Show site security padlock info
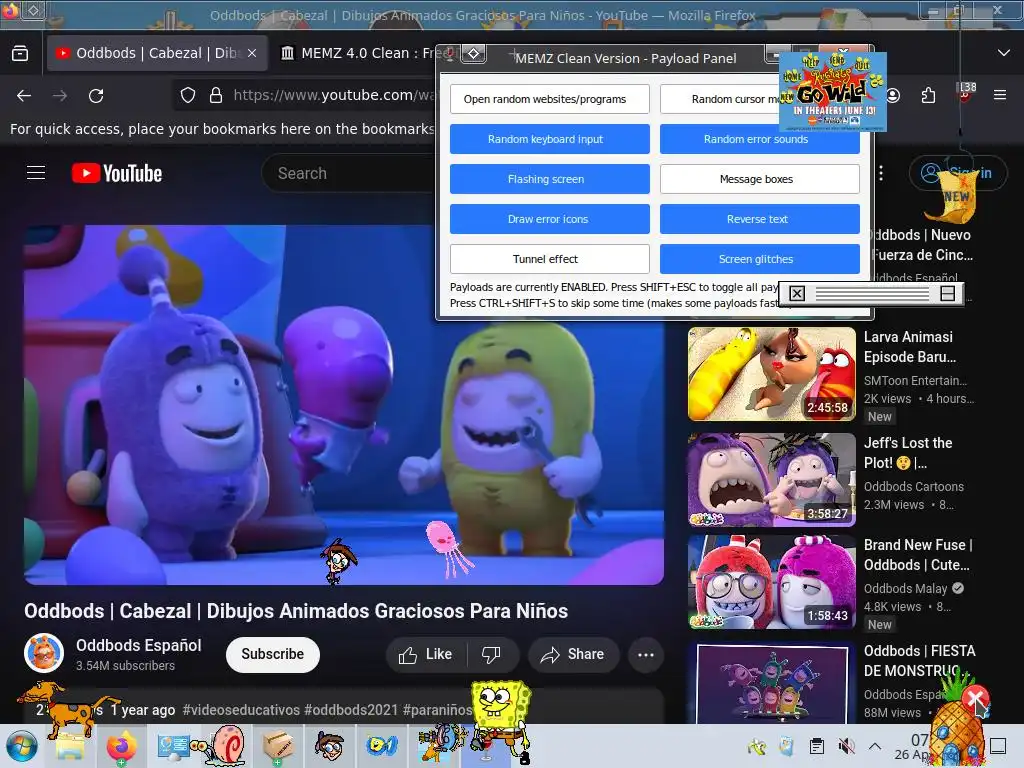Viewport: 1024px width, 768px height. tap(216, 95)
